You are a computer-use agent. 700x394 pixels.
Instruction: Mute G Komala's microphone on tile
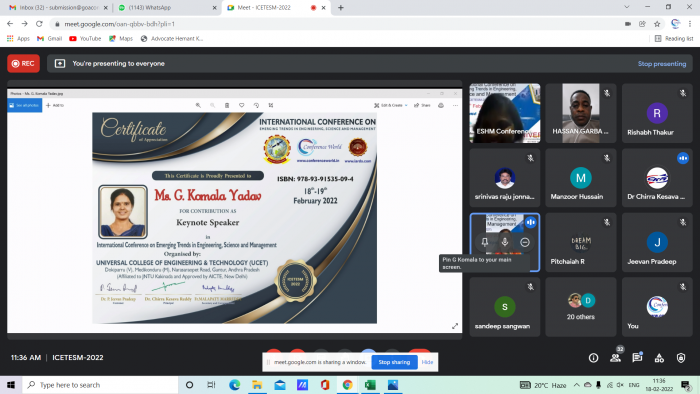pos(505,242)
